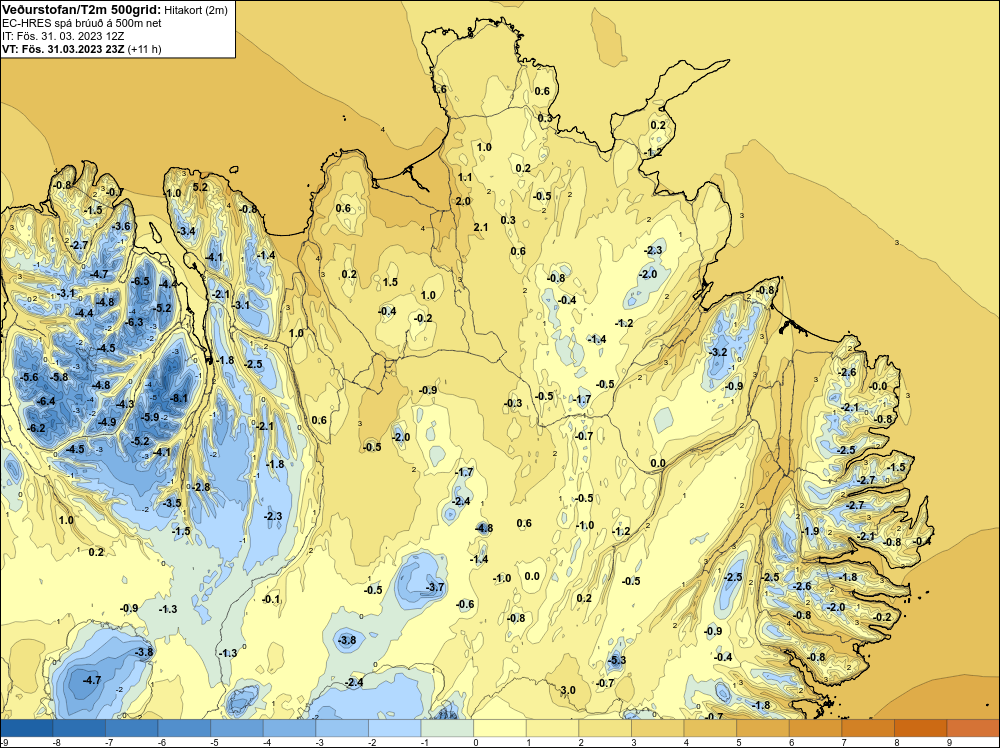Click the legend swatch between 0 and 1
The image size is (1000, 748).
coord(500,728)
